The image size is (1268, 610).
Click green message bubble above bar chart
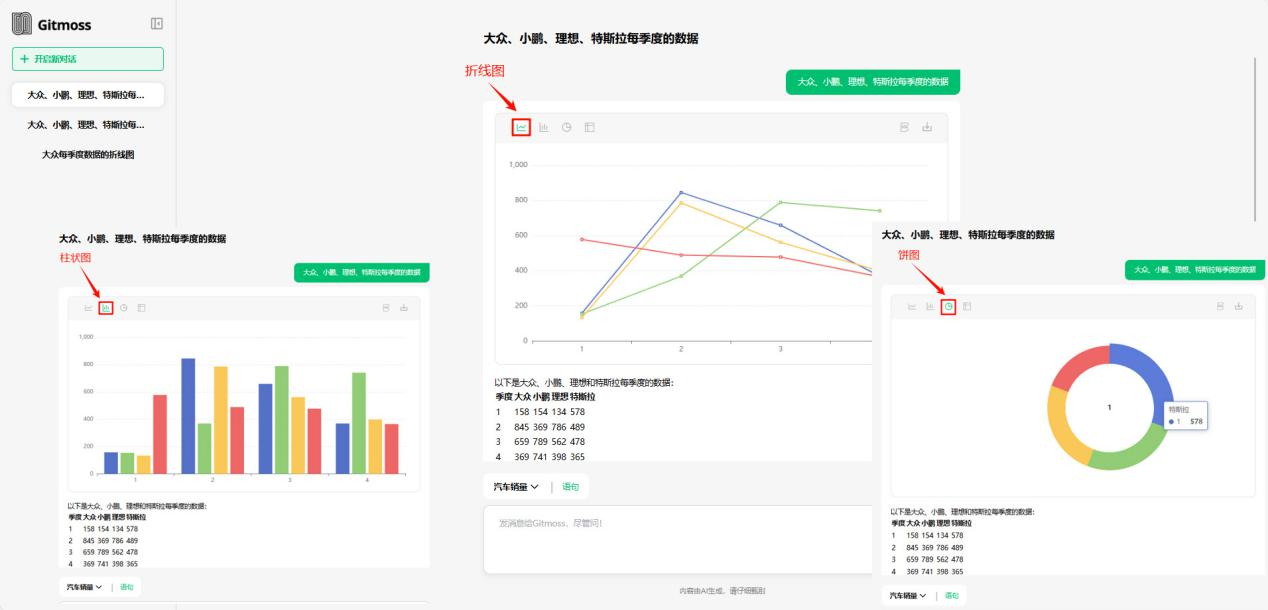(362, 272)
